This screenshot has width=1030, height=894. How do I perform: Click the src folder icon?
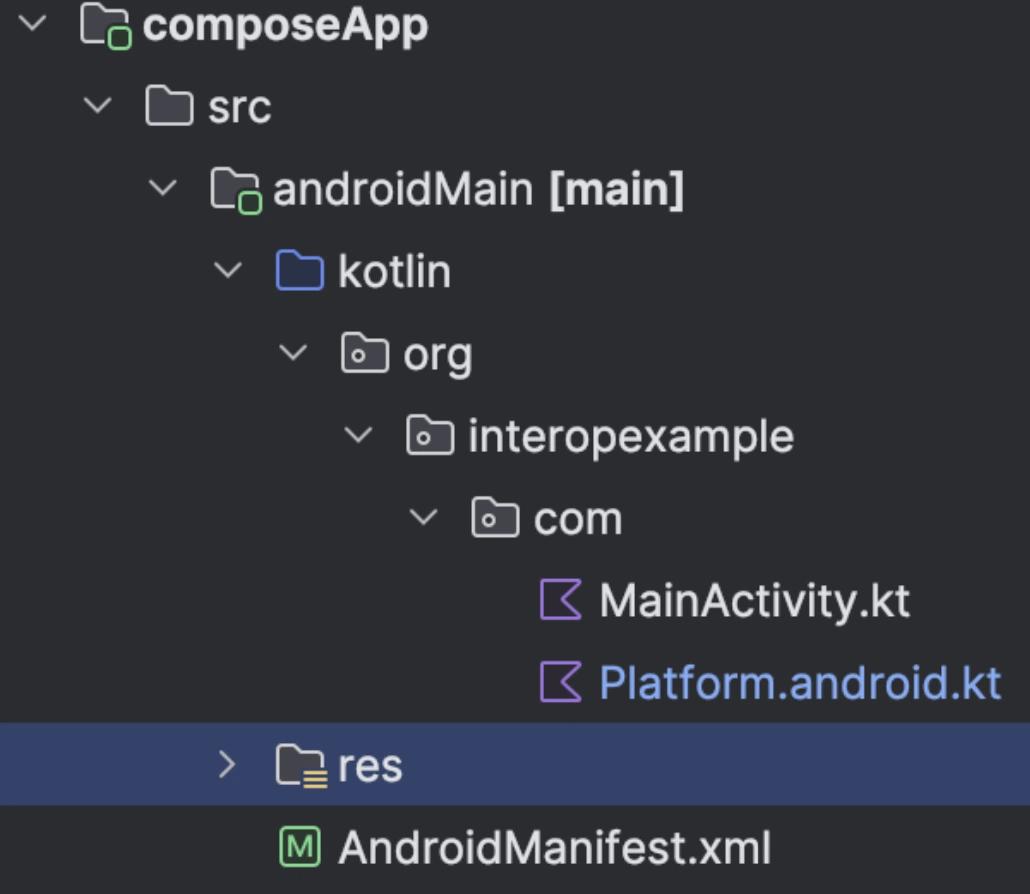[169, 106]
